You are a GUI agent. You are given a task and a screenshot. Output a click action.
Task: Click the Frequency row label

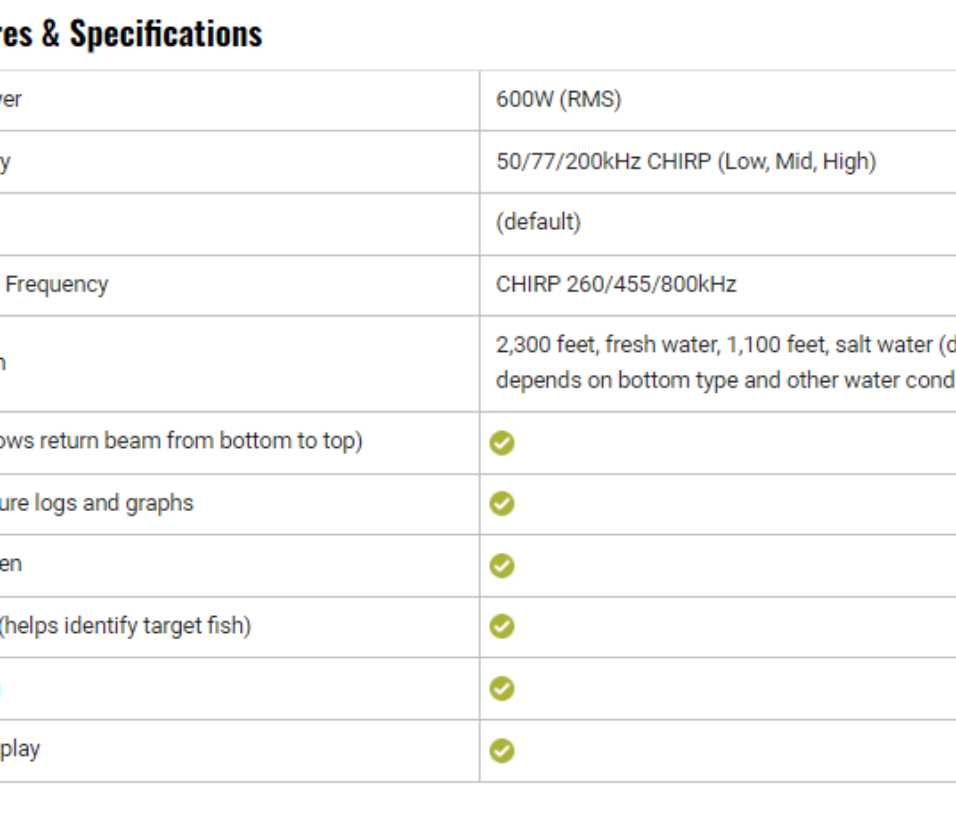click(x=57, y=284)
